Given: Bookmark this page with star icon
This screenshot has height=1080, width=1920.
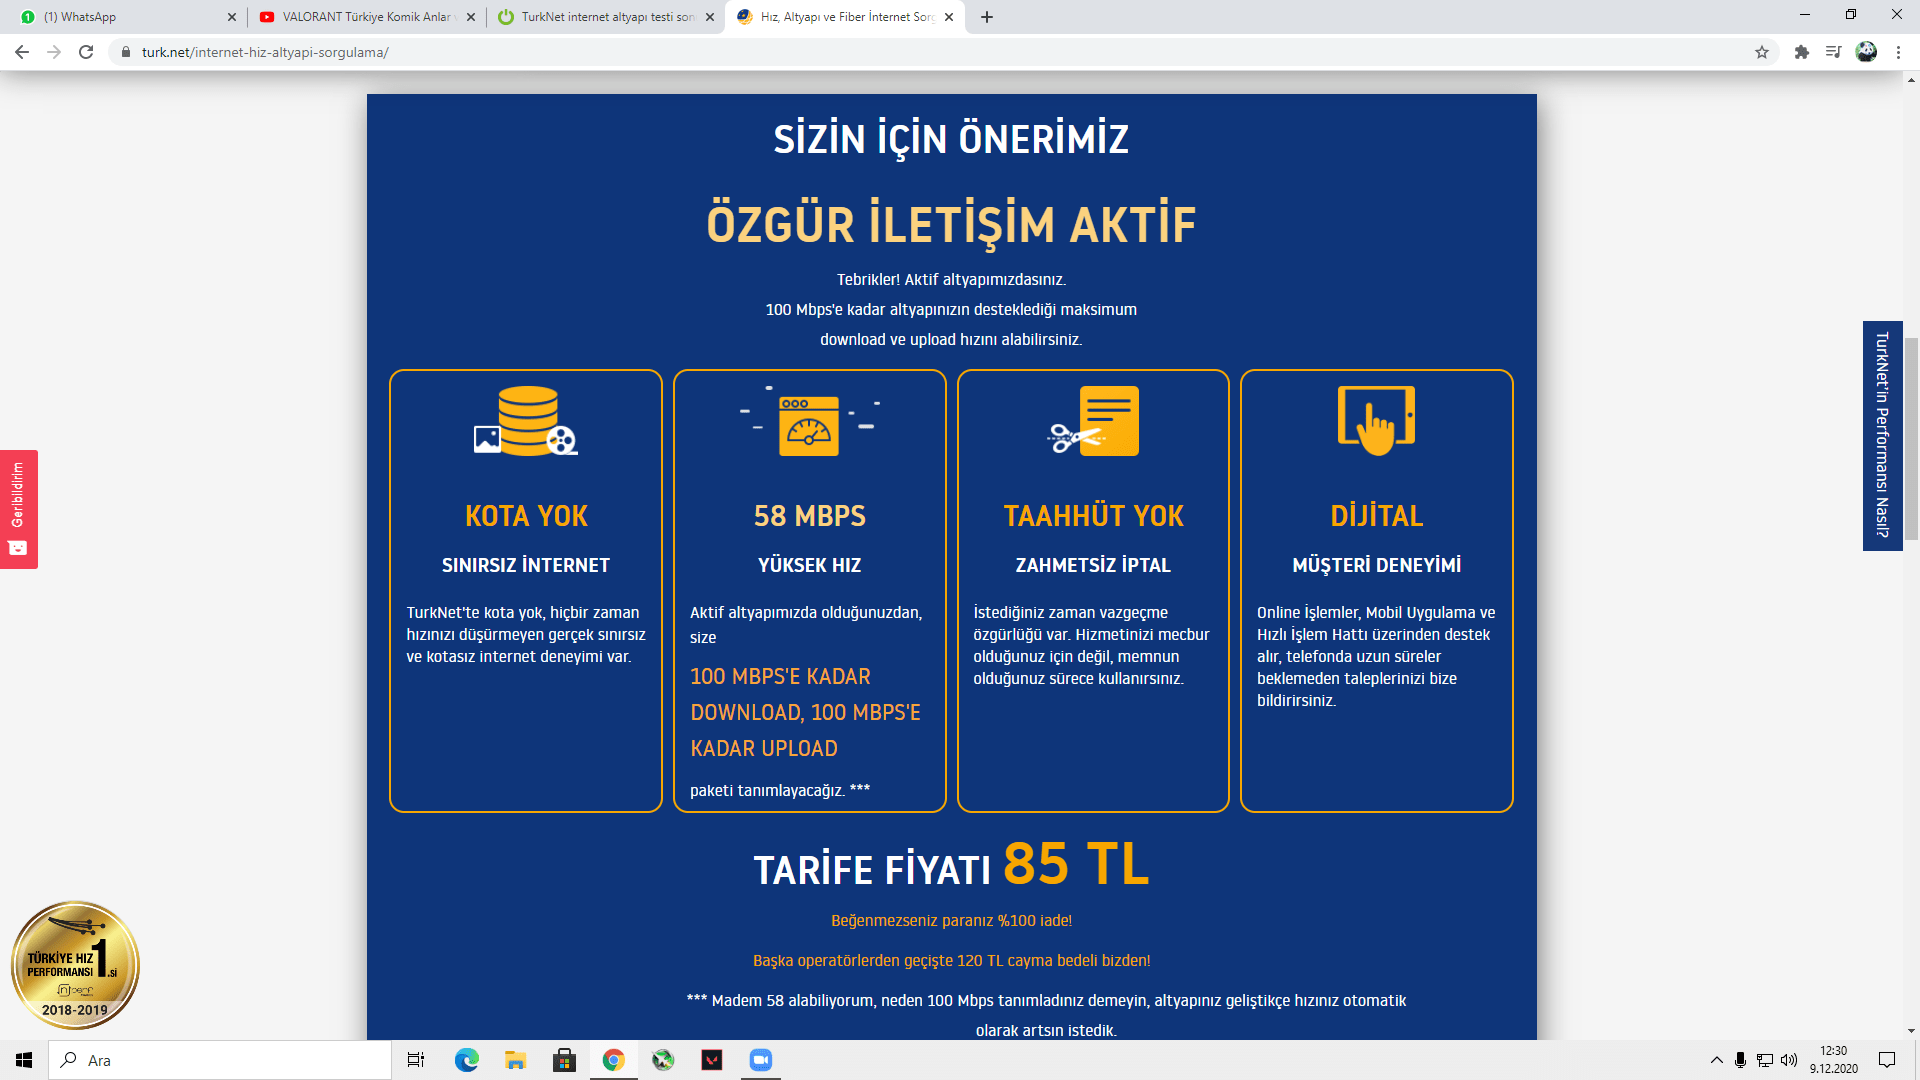Looking at the screenshot, I should pyautogui.click(x=1761, y=52).
